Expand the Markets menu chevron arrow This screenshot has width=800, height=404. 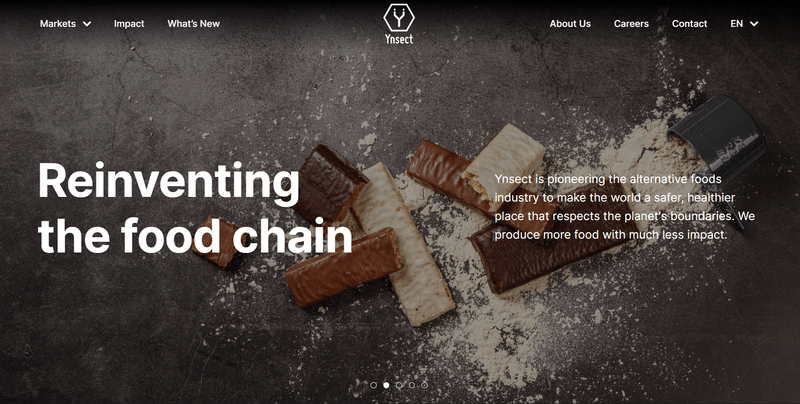pos(87,23)
